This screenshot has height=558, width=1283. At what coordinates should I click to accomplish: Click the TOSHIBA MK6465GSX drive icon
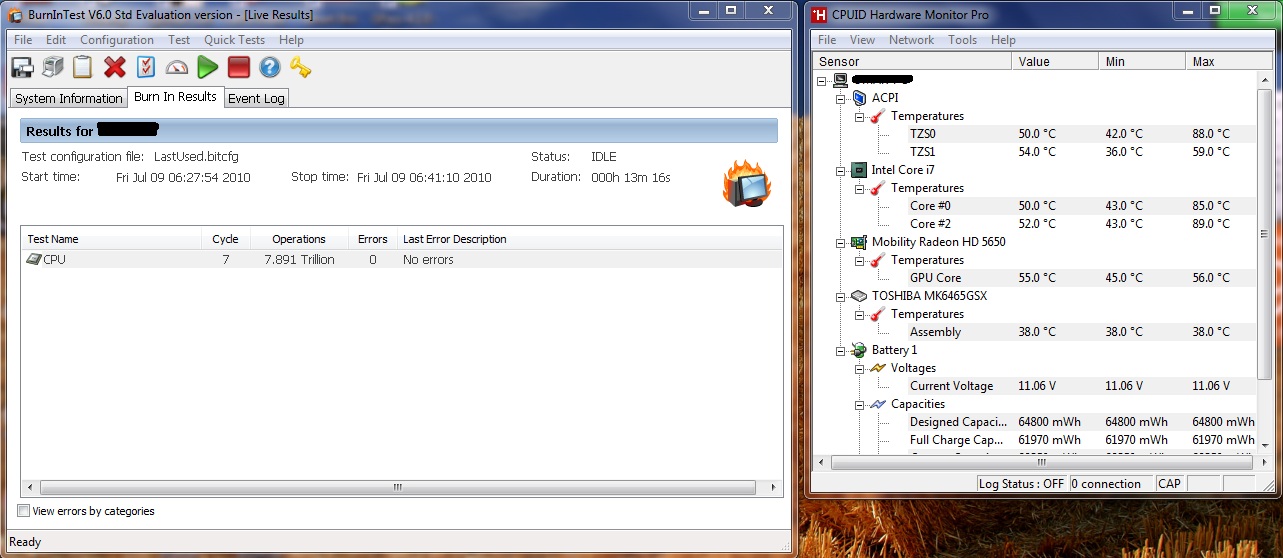tap(859, 296)
